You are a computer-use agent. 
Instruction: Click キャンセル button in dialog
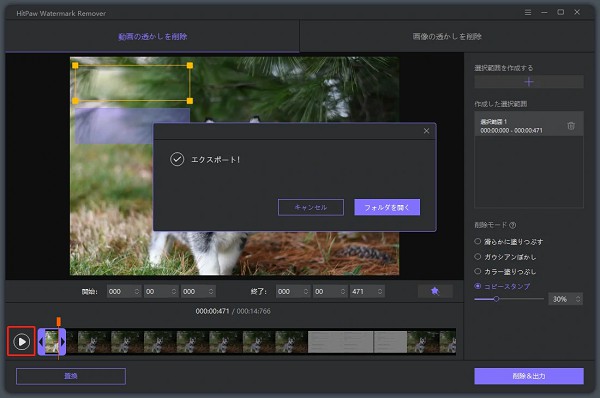coord(311,207)
